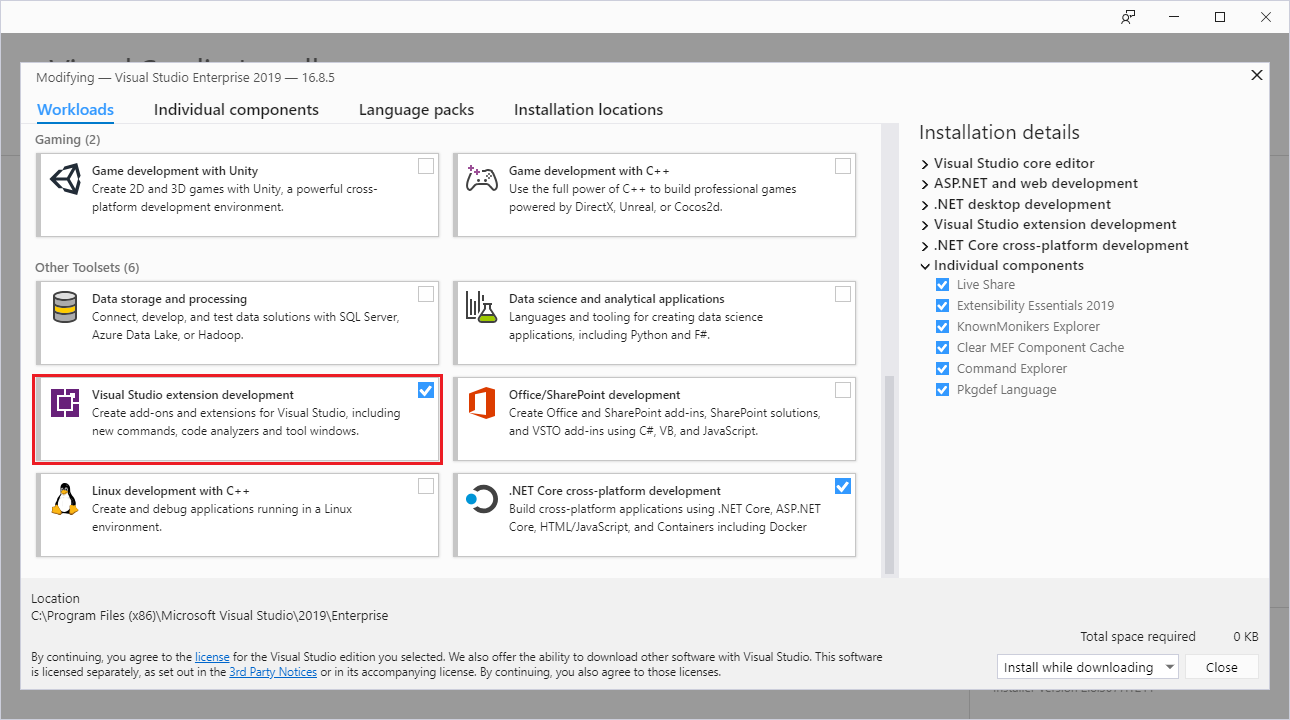Click the Close button
The image size is (1290, 720).
(x=1221, y=667)
